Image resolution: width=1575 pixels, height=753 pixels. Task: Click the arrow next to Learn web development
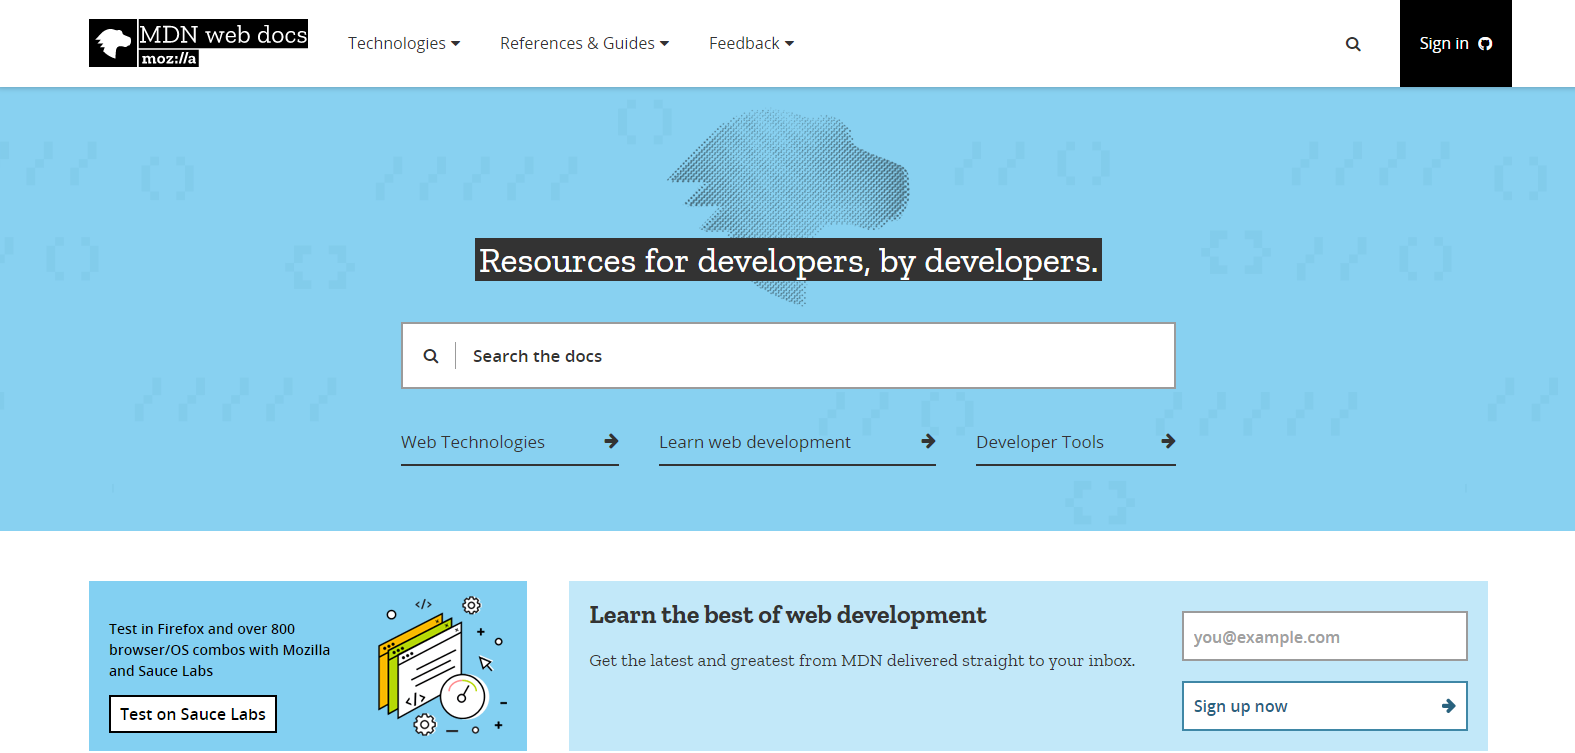[x=928, y=441]
